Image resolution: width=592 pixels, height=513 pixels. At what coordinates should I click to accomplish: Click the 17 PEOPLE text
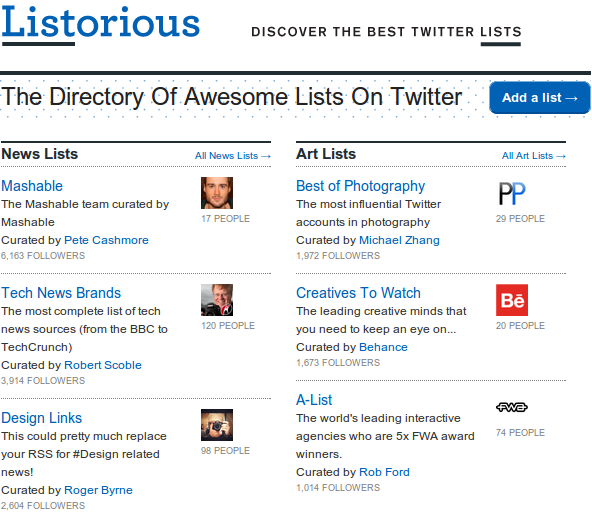click(225, 219)
